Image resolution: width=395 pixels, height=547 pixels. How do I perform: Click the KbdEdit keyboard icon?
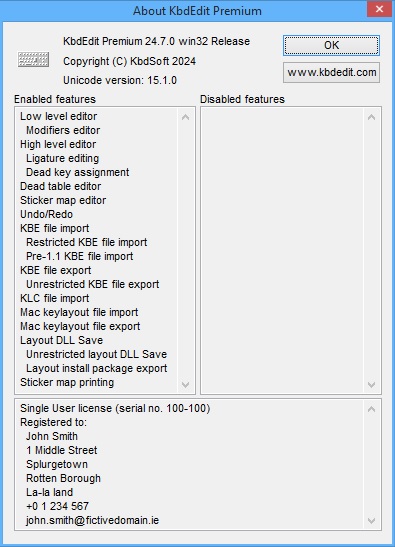[x=33, y=59]
